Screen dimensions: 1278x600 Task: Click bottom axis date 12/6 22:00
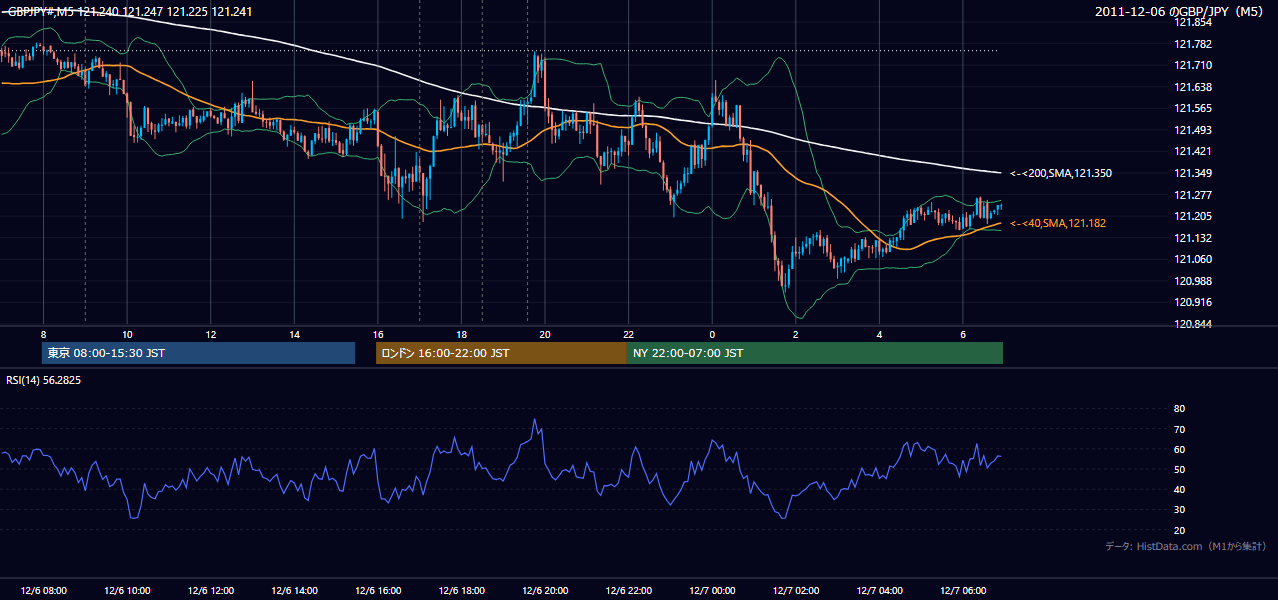click(628, 591)
